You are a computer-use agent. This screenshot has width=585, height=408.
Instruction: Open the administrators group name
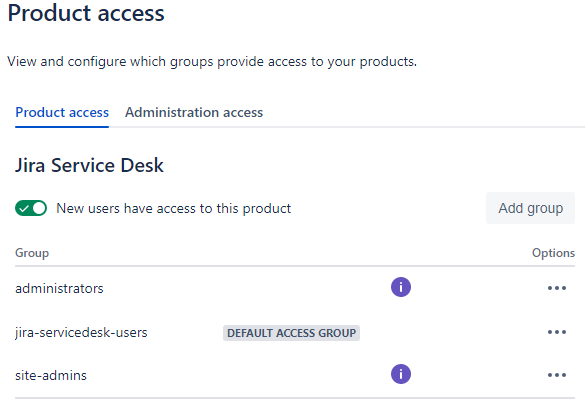point(59,288)
